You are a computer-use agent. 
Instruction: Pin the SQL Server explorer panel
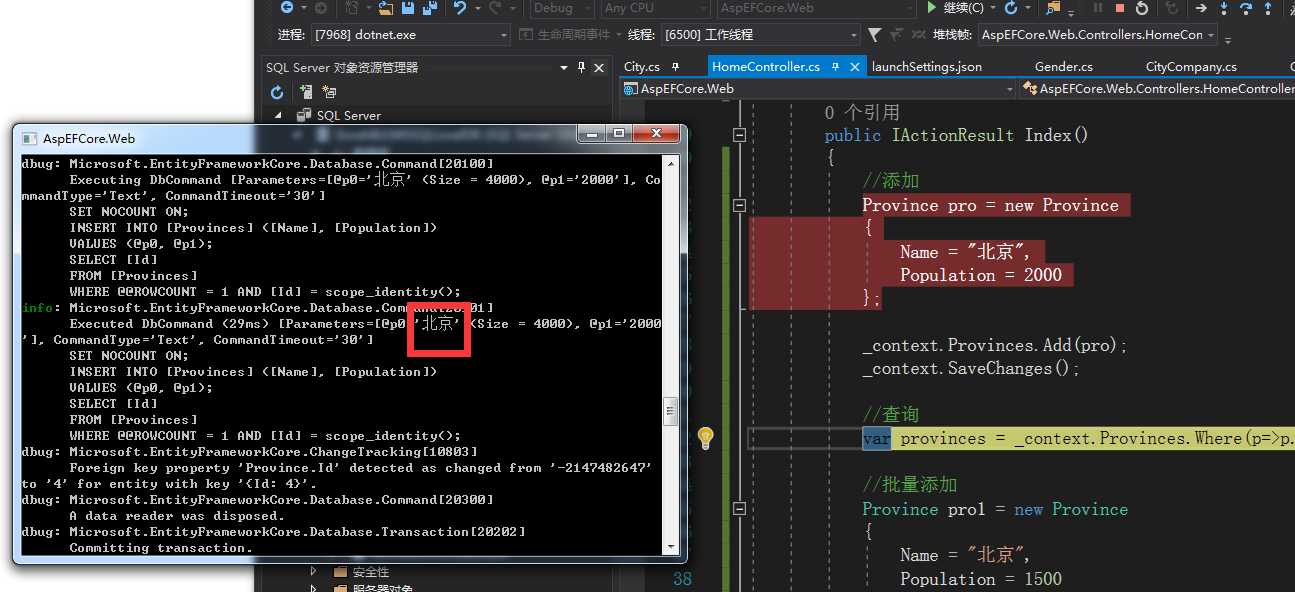point(581,67)
